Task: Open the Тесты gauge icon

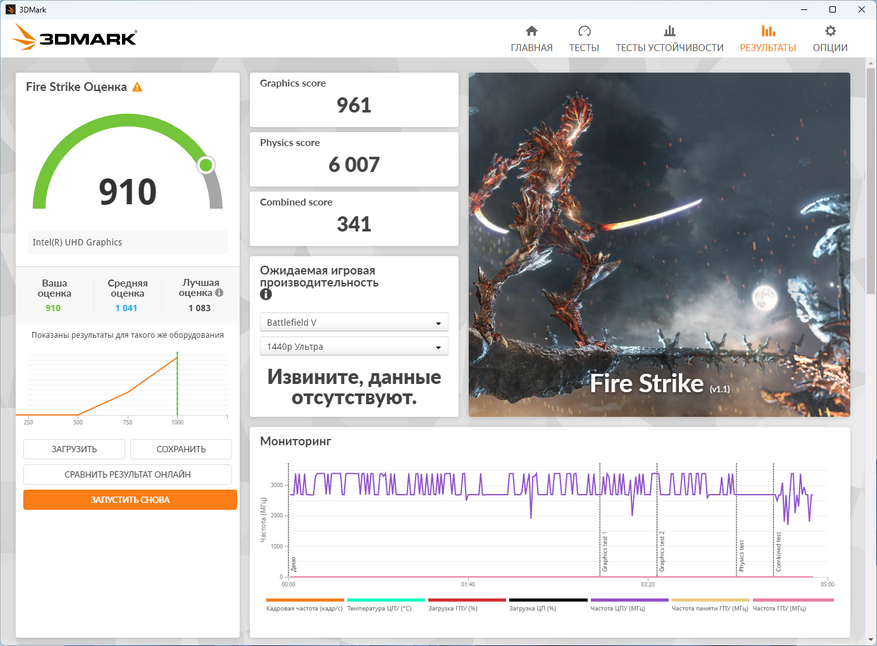Action: tap(584, 31)
